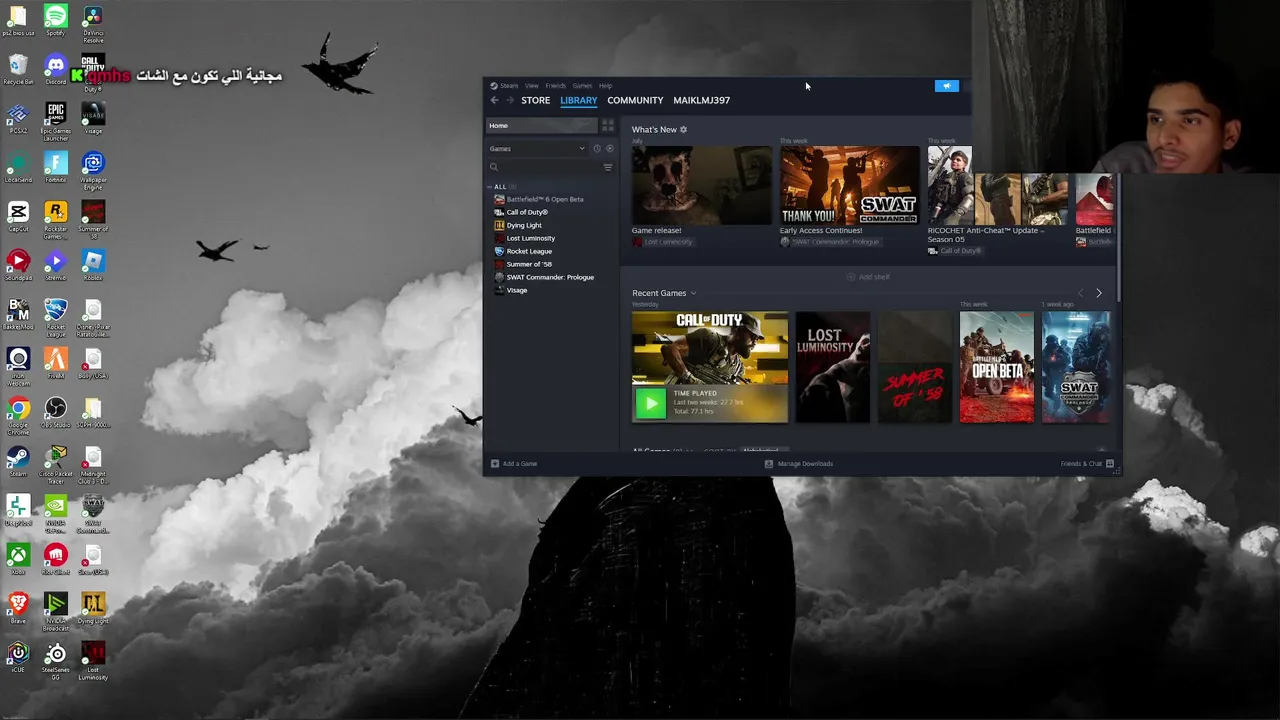Switch to STORE tab
This screenshot has width=1280, height=720.
click(x=535, y=100)
